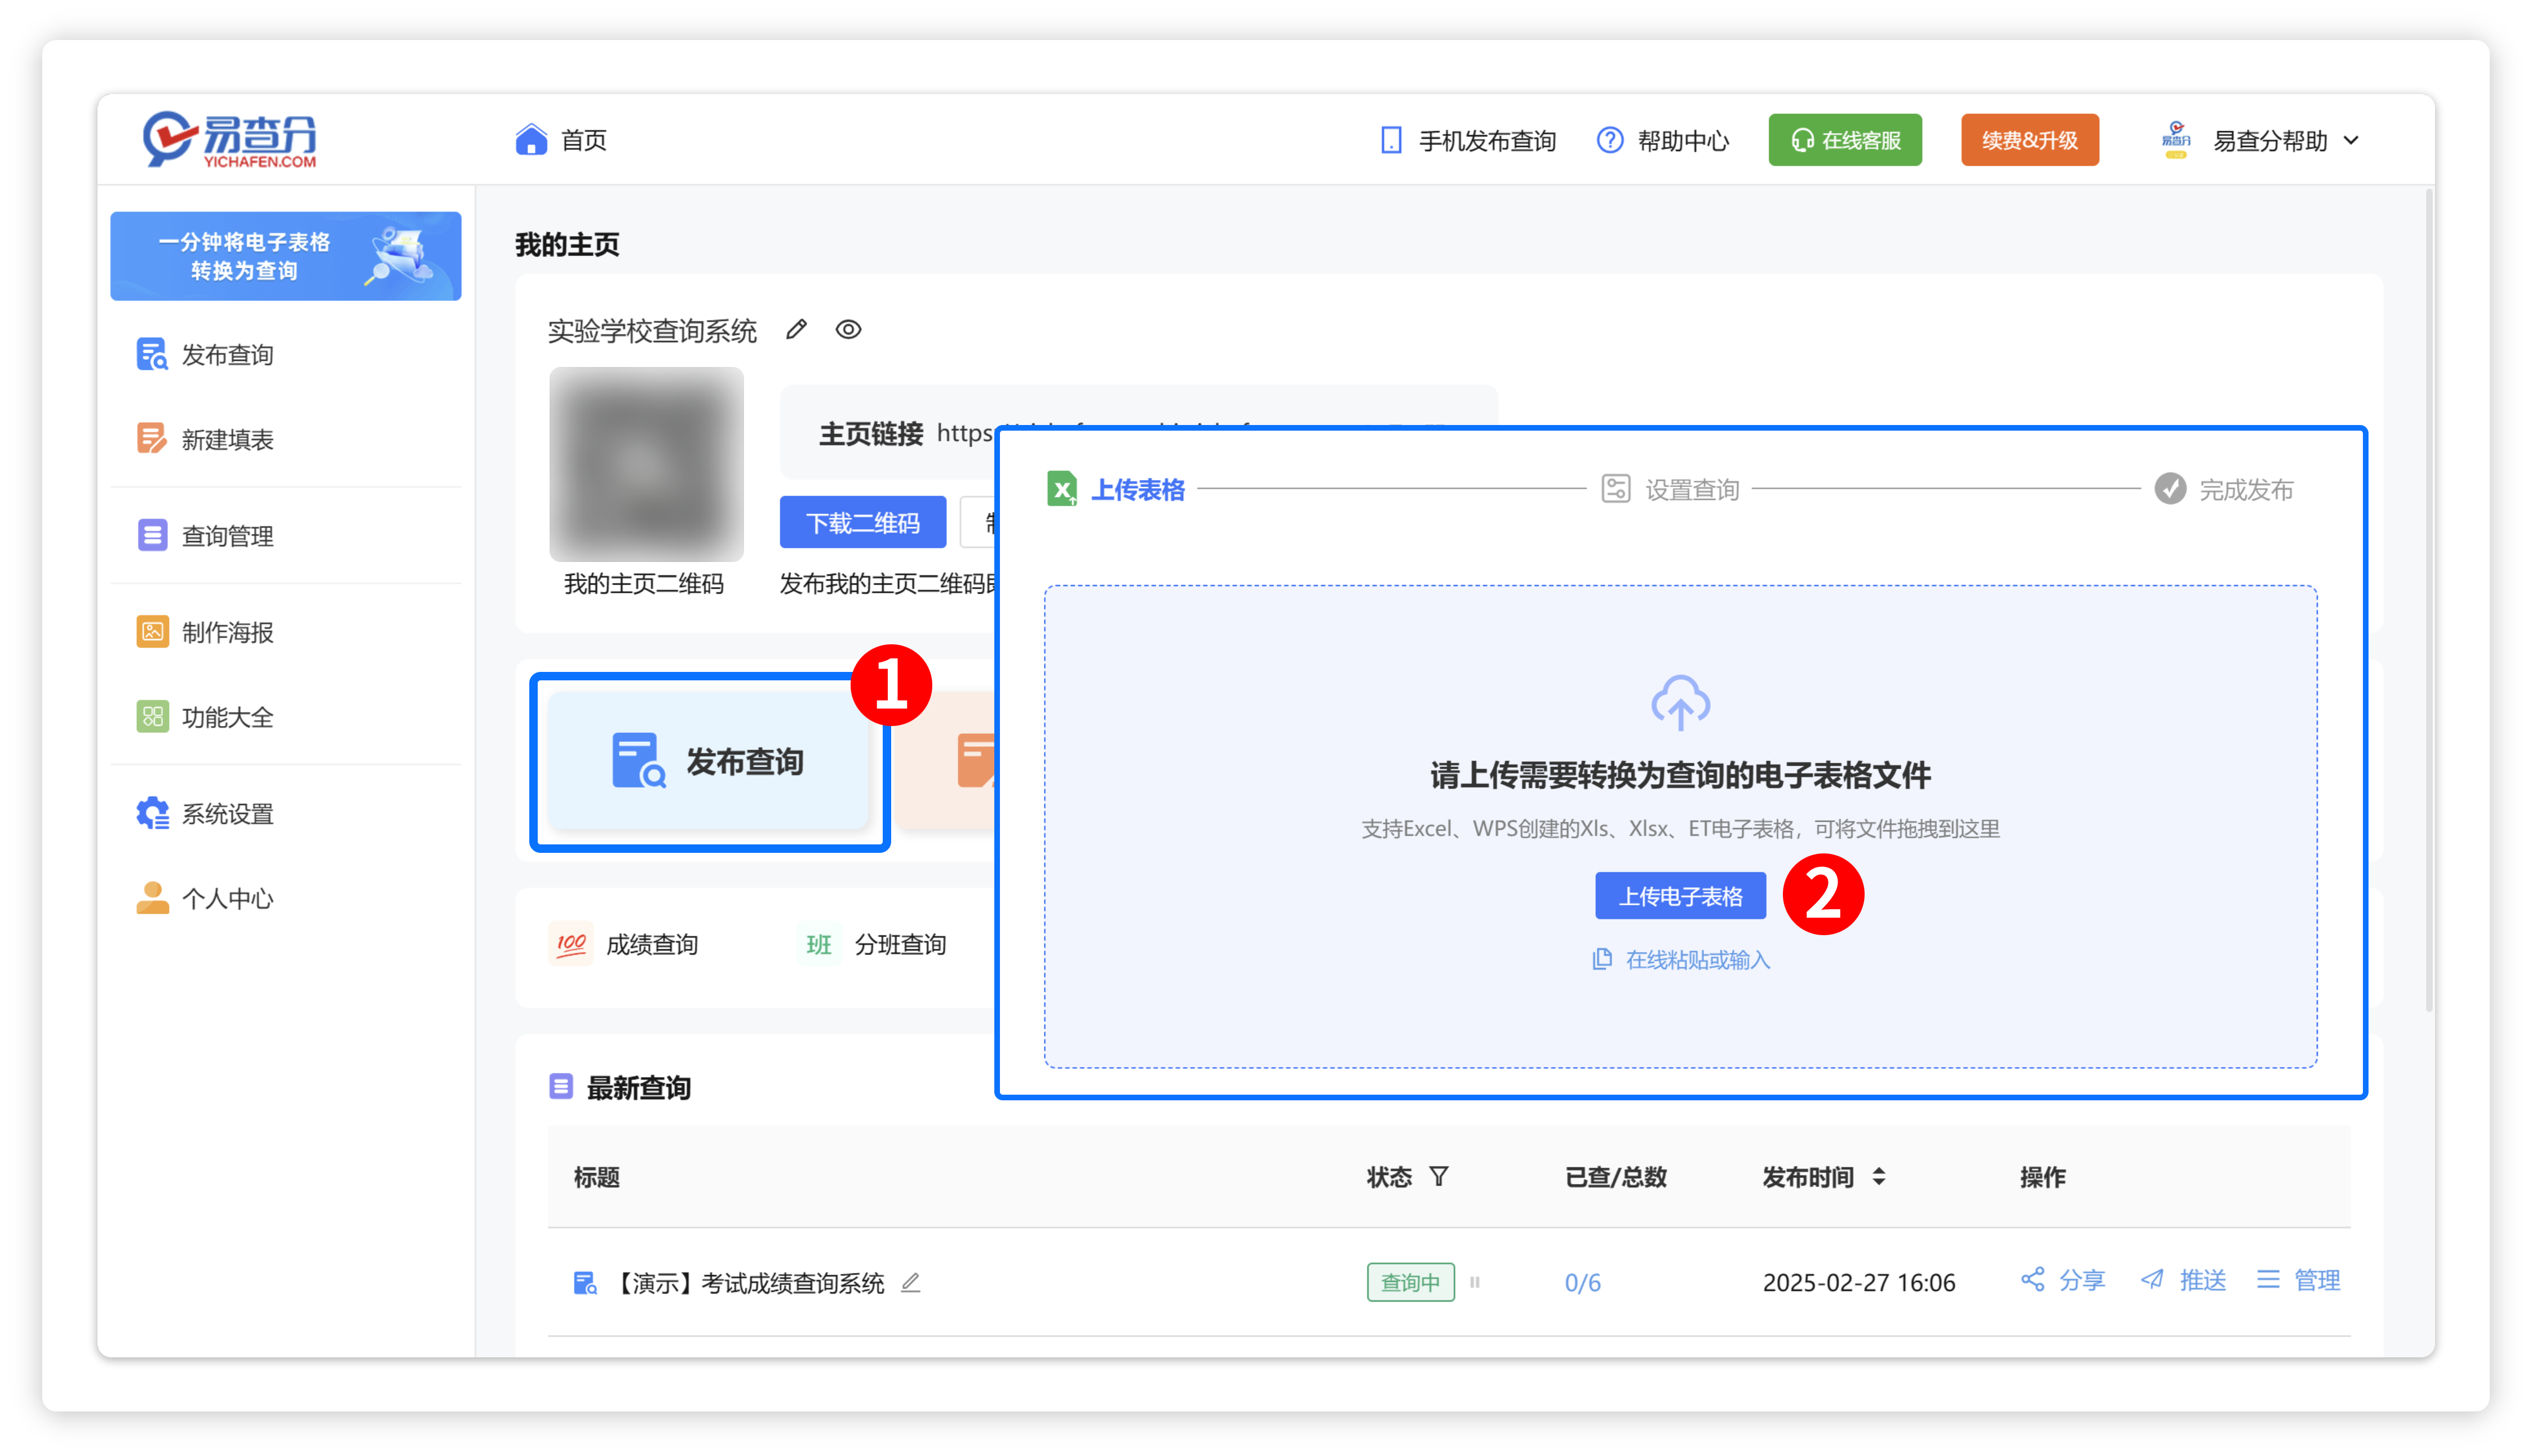Click the orange form card icon

coord(976,762)
